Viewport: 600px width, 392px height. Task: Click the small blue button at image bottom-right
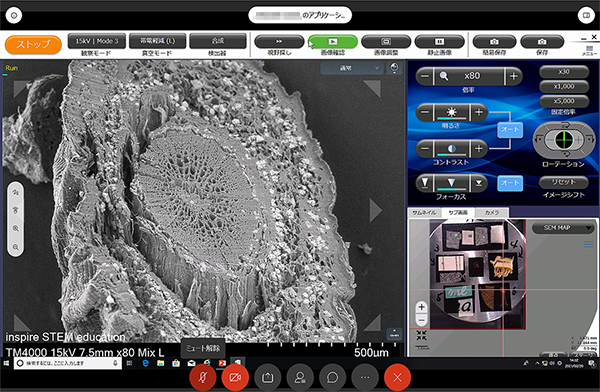coord(394,334)
